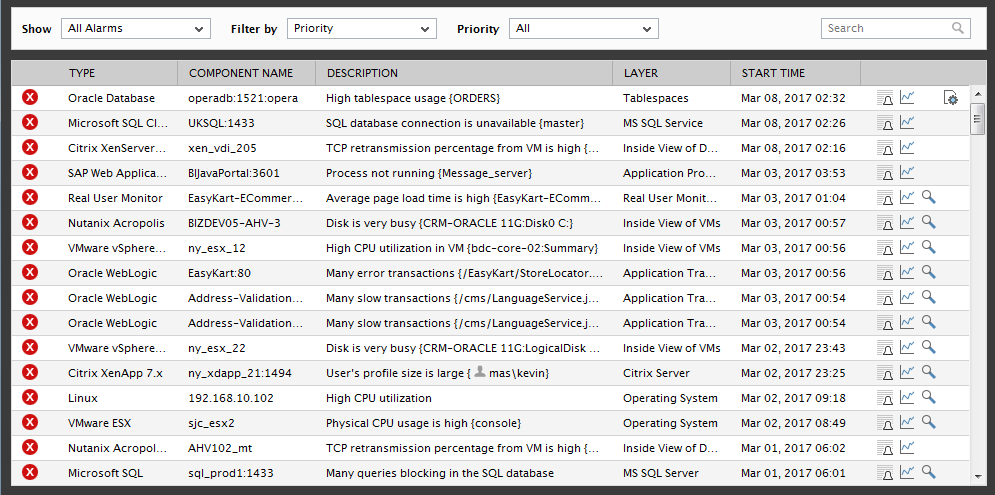Open diagnosis magnifier for ny_esx_12 row
This screenshot has width=995, height=495.
click(x=929, y=248)
